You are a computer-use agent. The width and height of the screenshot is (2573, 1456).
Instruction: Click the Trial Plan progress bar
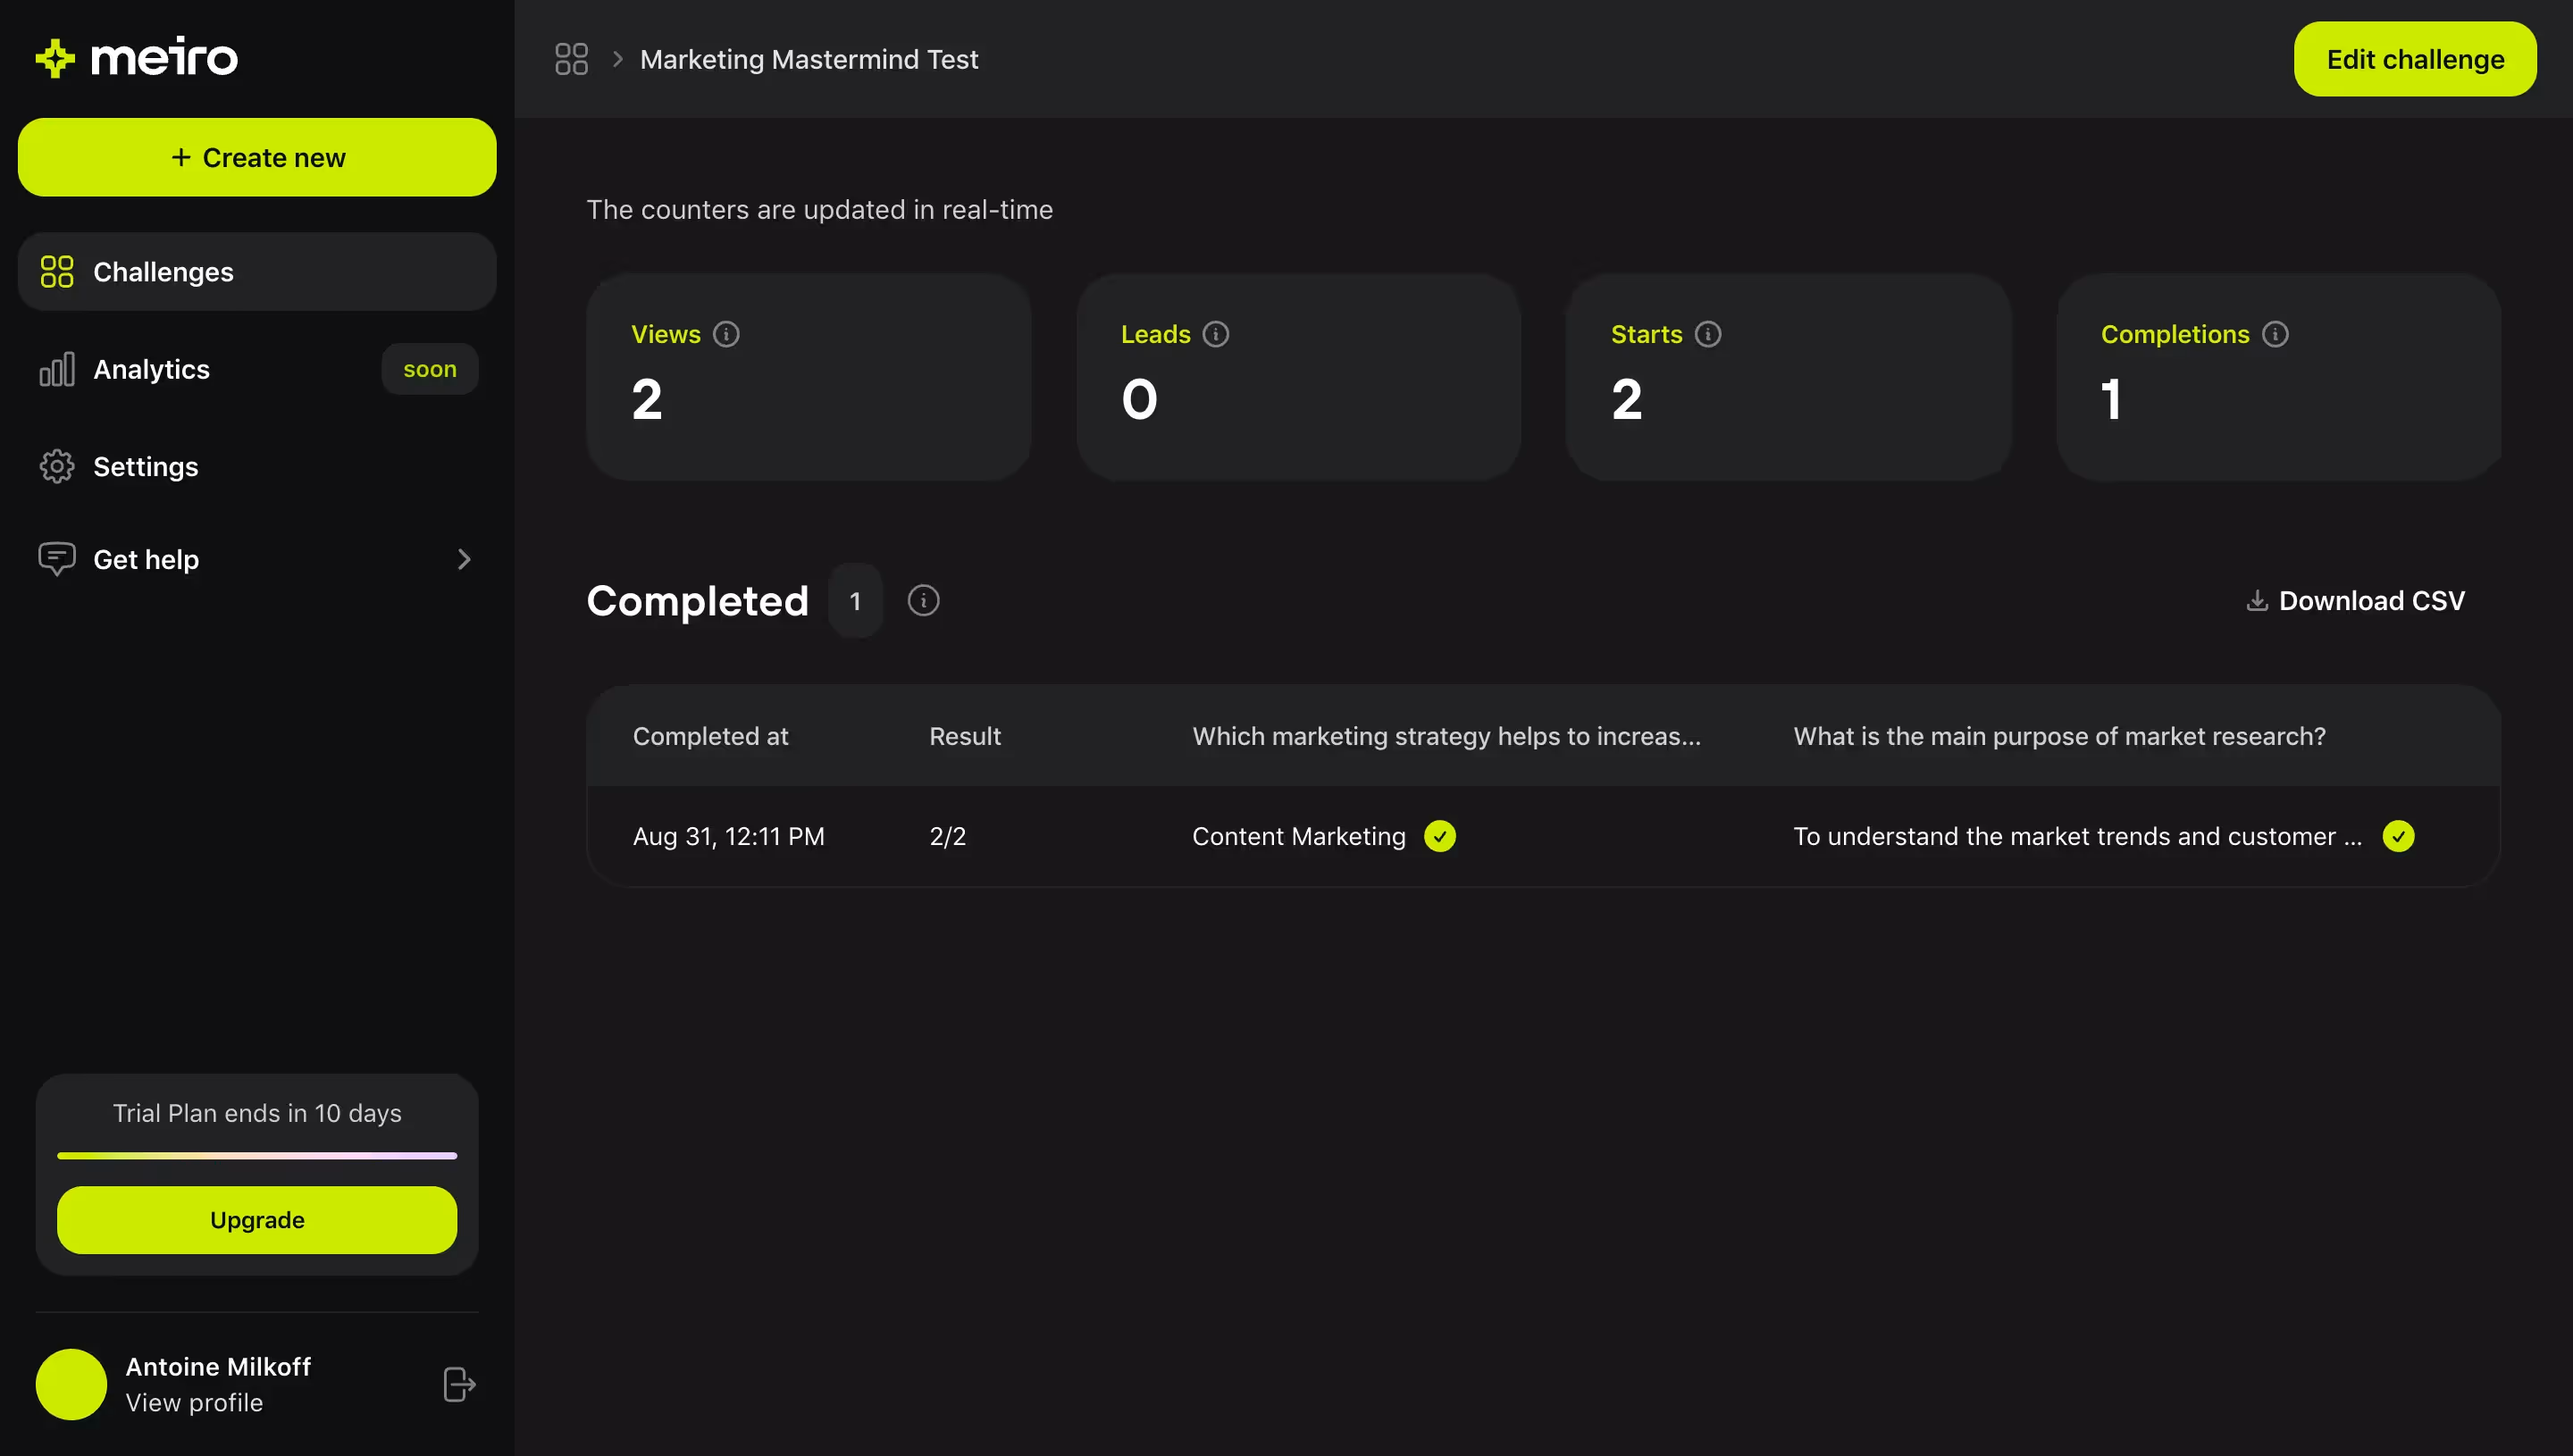coord(256,1155)
